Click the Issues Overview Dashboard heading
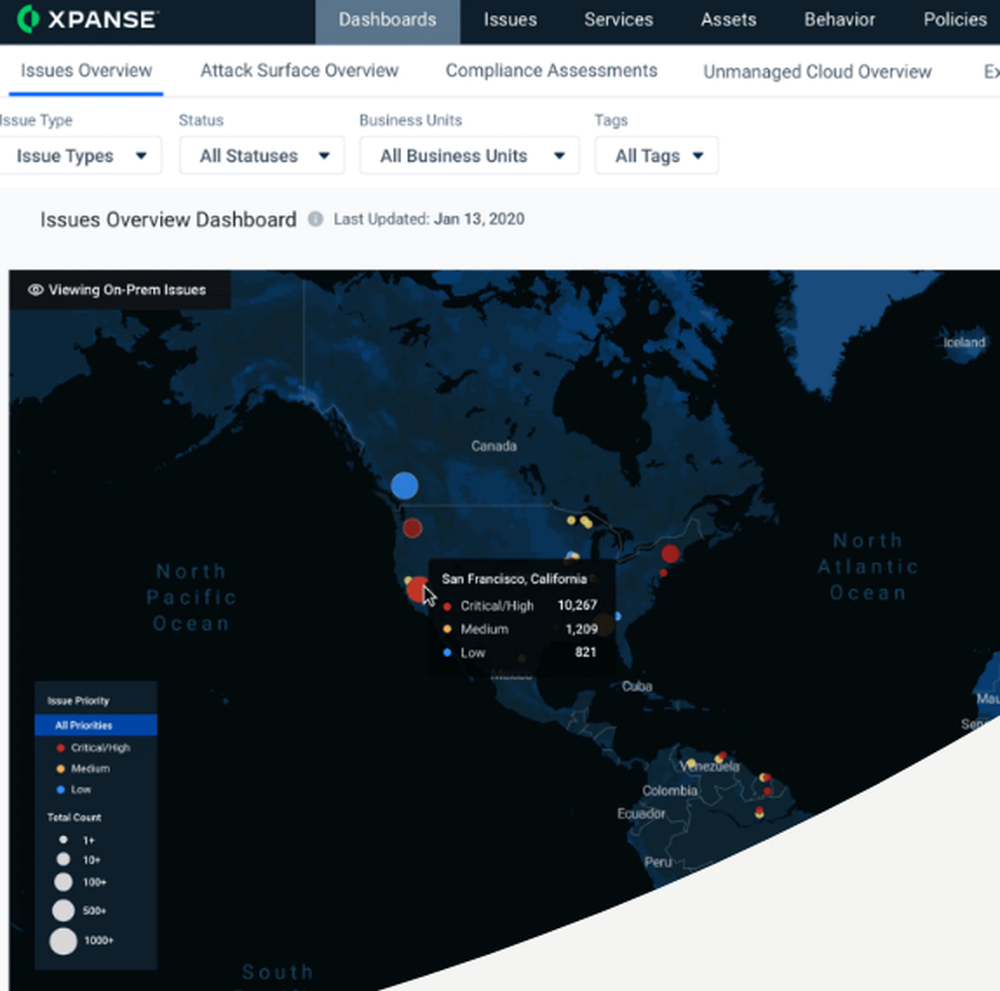The height and width of the screenshot is (991, 1000). pyautogui.click(x=168, y=219)
